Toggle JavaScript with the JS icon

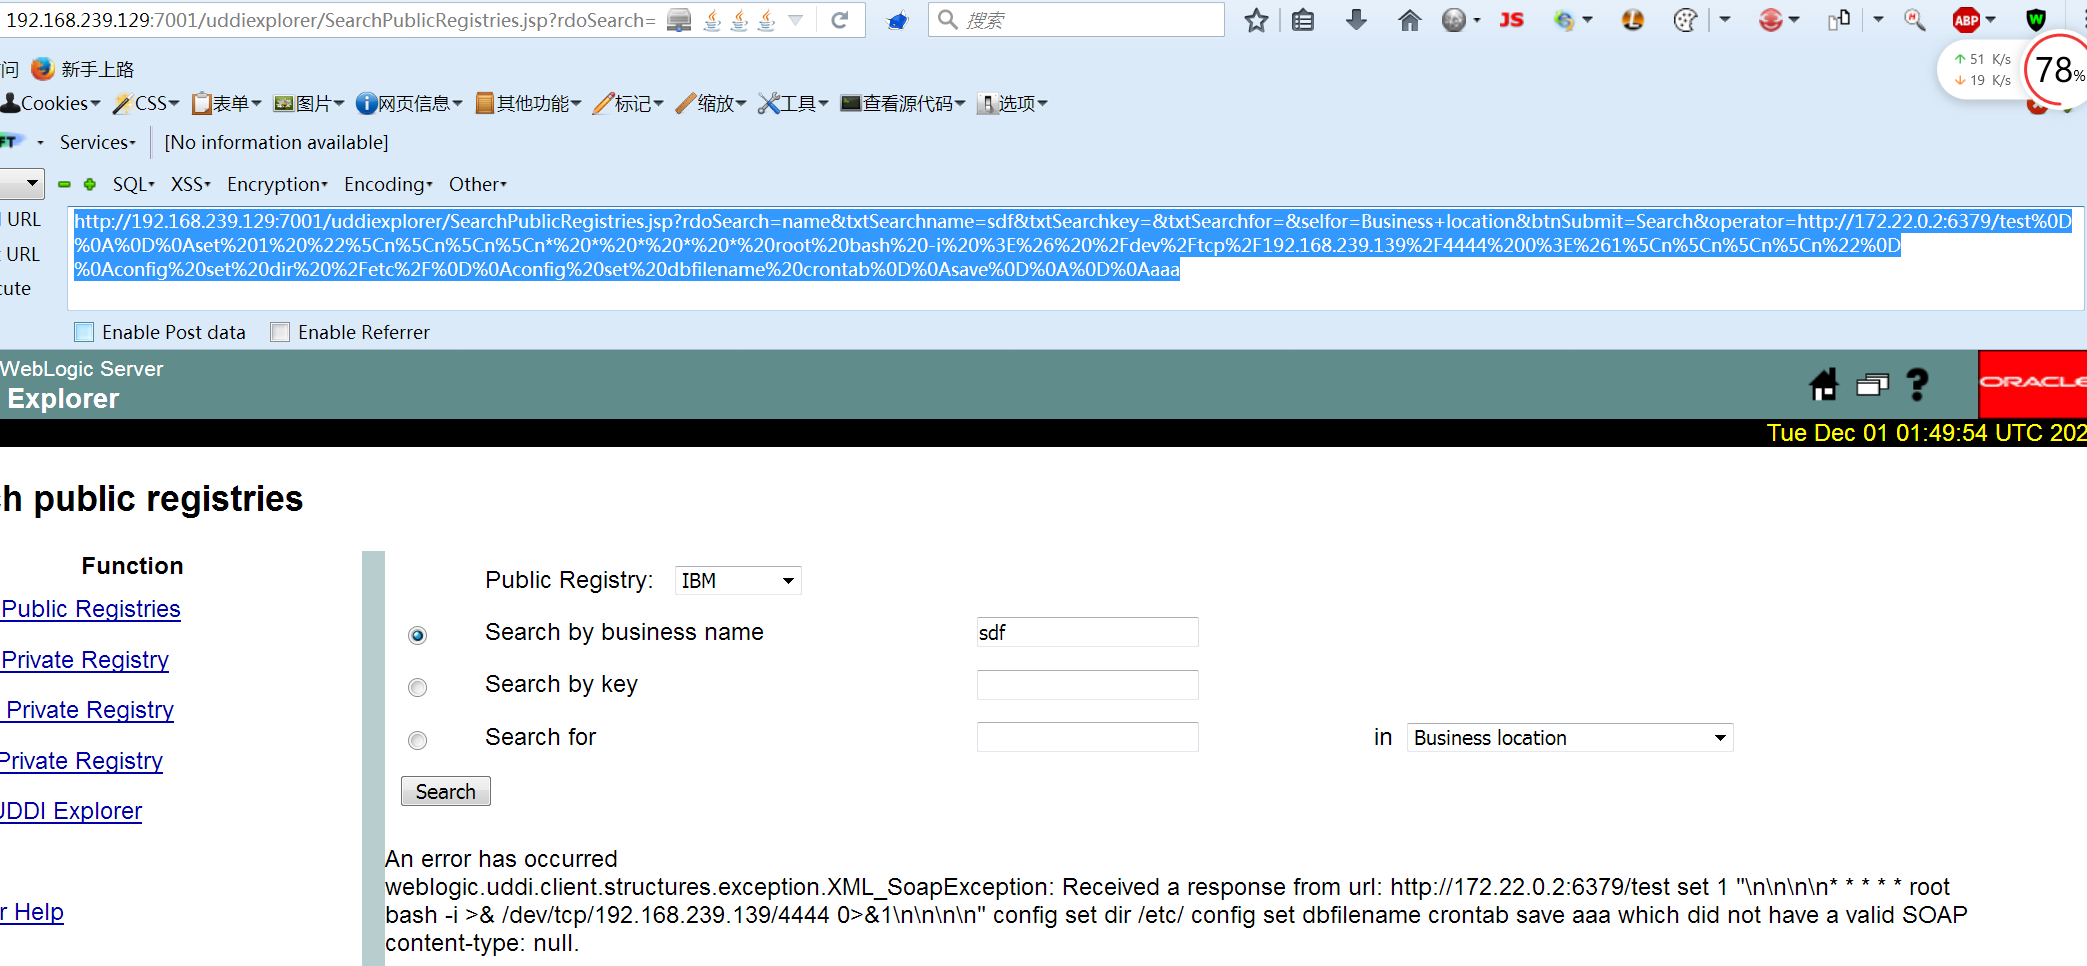point(1512,19)
